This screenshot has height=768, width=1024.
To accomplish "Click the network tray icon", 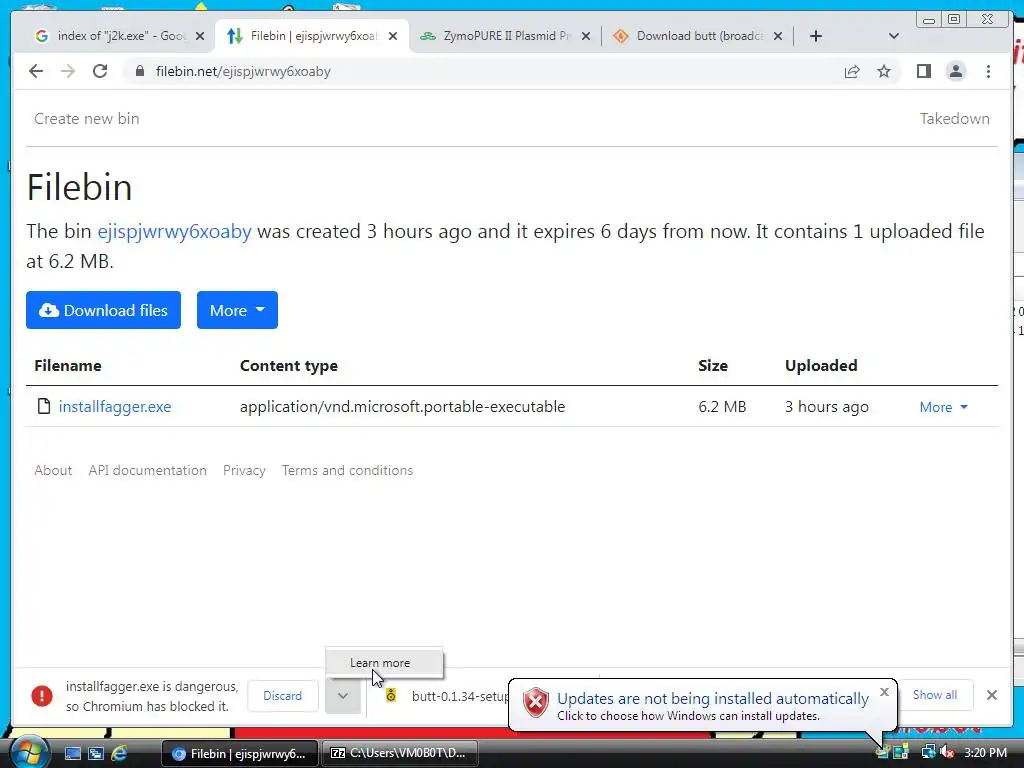I will 927,753.
